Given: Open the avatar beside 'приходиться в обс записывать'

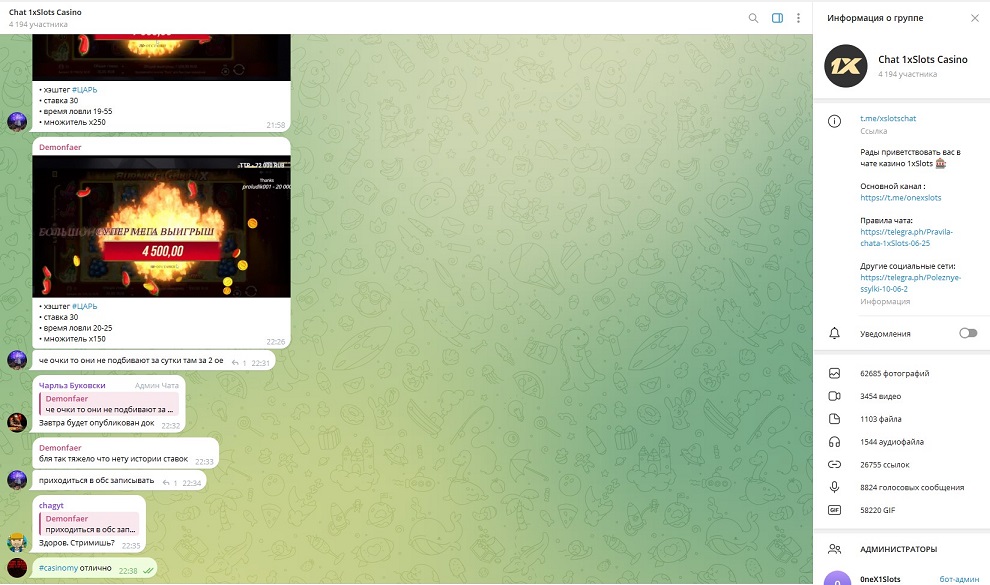Looking at the screenshot, I should coord(17,480).
